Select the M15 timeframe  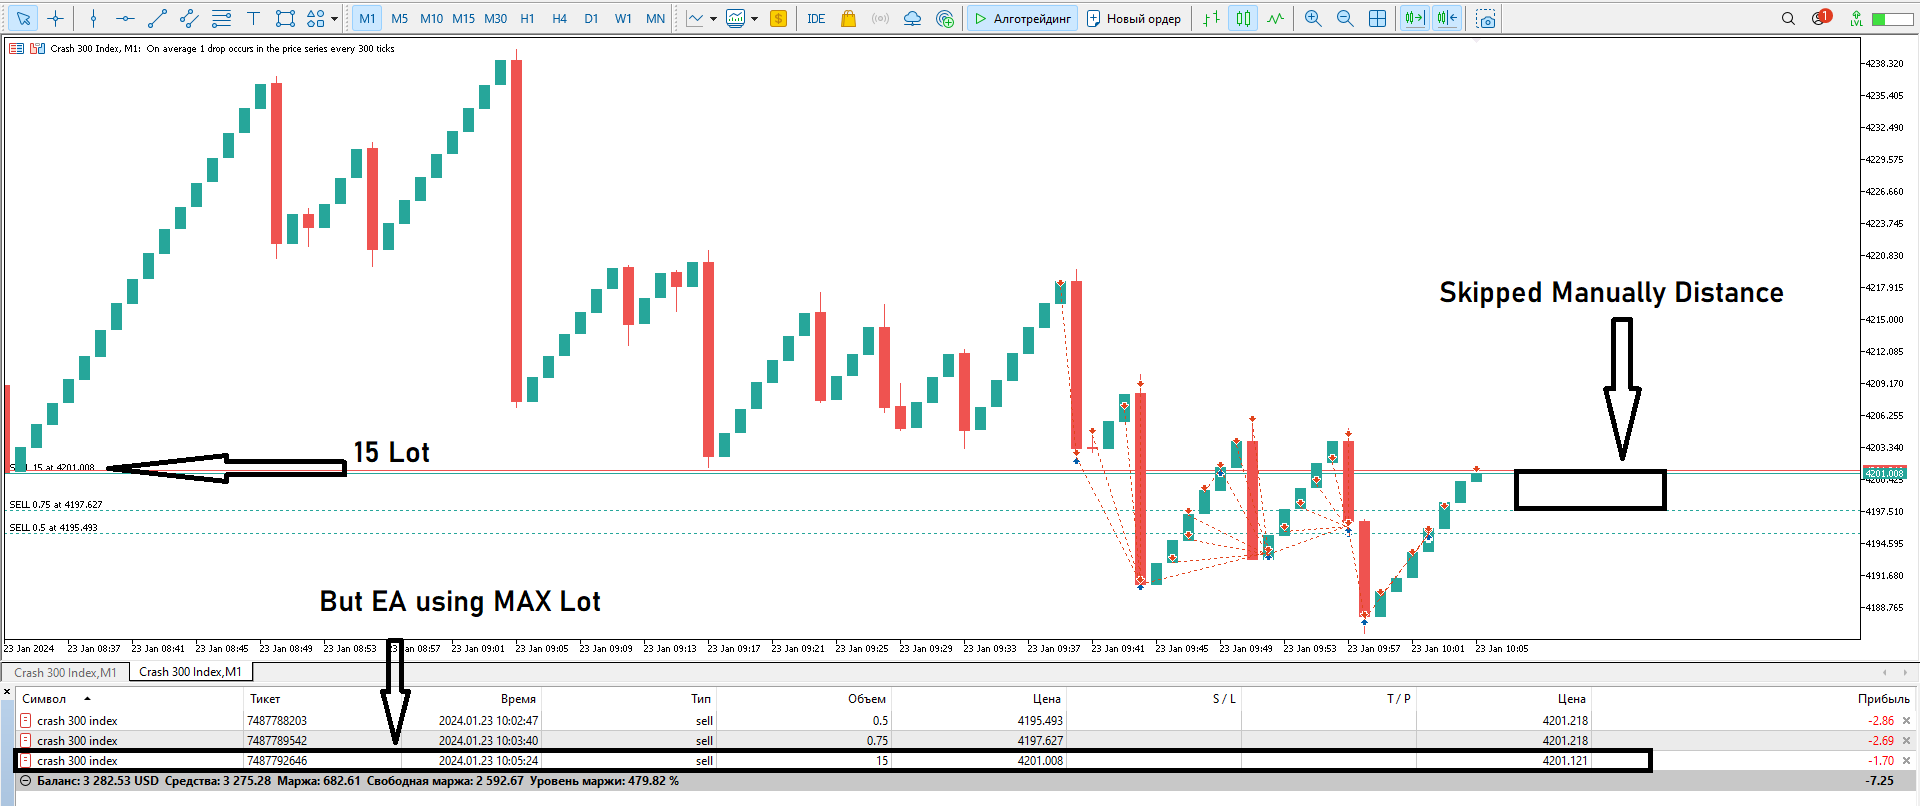463,18
